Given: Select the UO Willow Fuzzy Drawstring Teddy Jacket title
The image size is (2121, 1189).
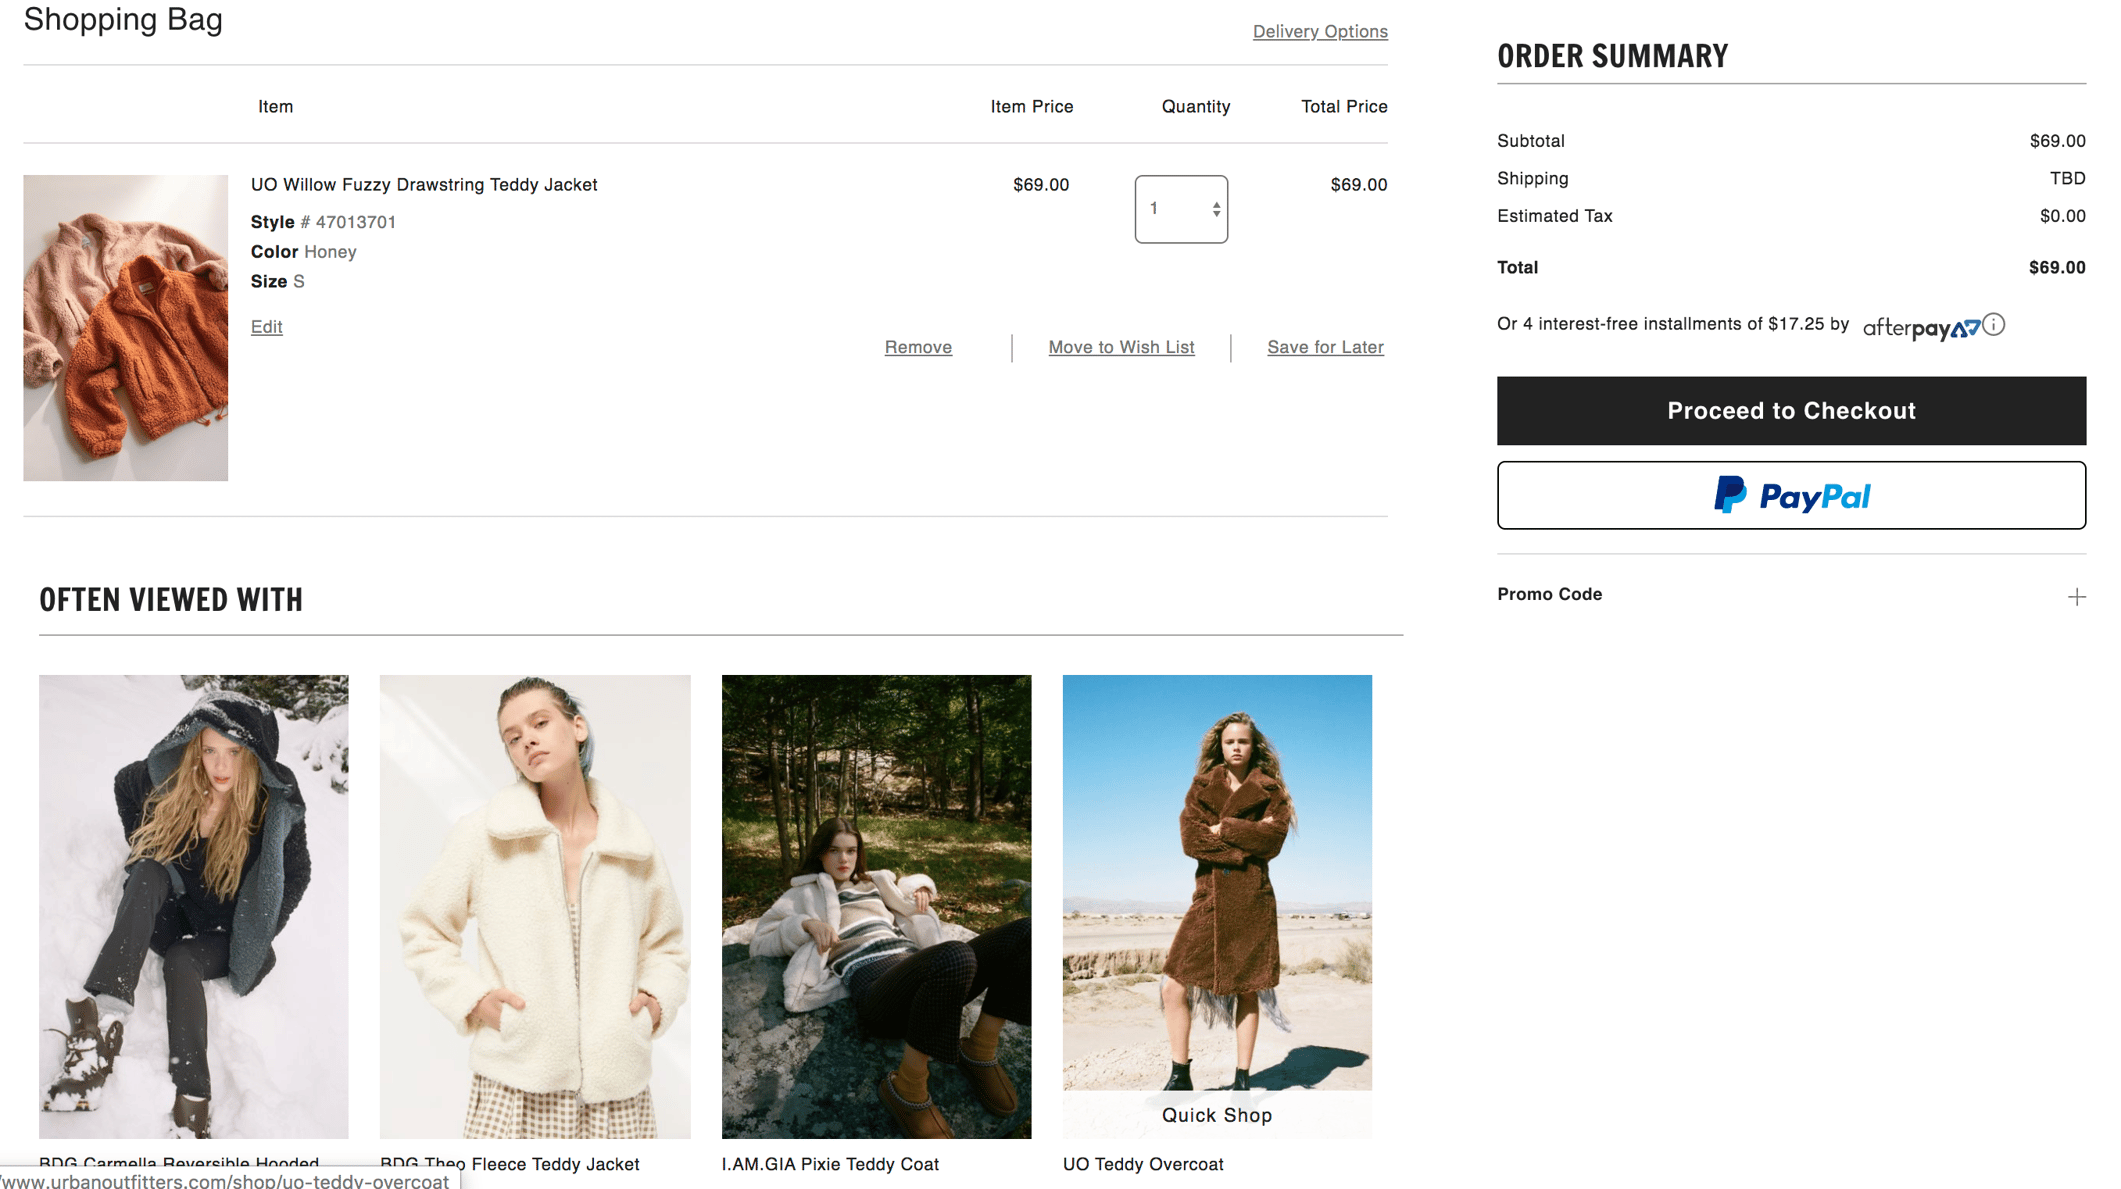Looking at the screenshot, I should click(x=424, y=184).
